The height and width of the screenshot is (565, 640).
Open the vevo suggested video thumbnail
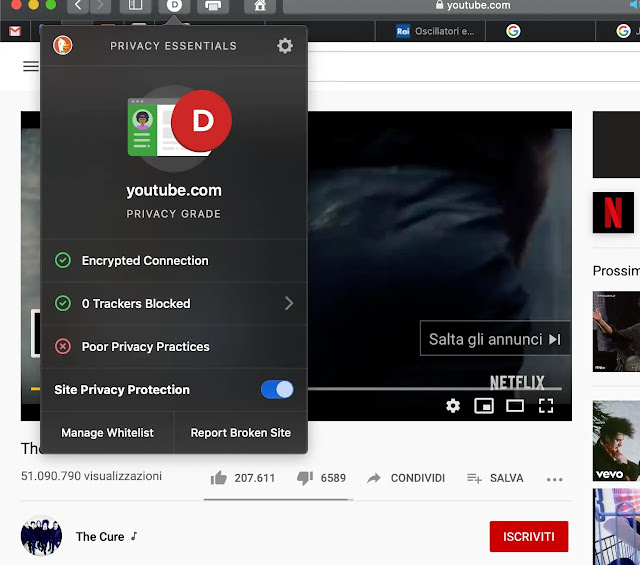point(616,441)
